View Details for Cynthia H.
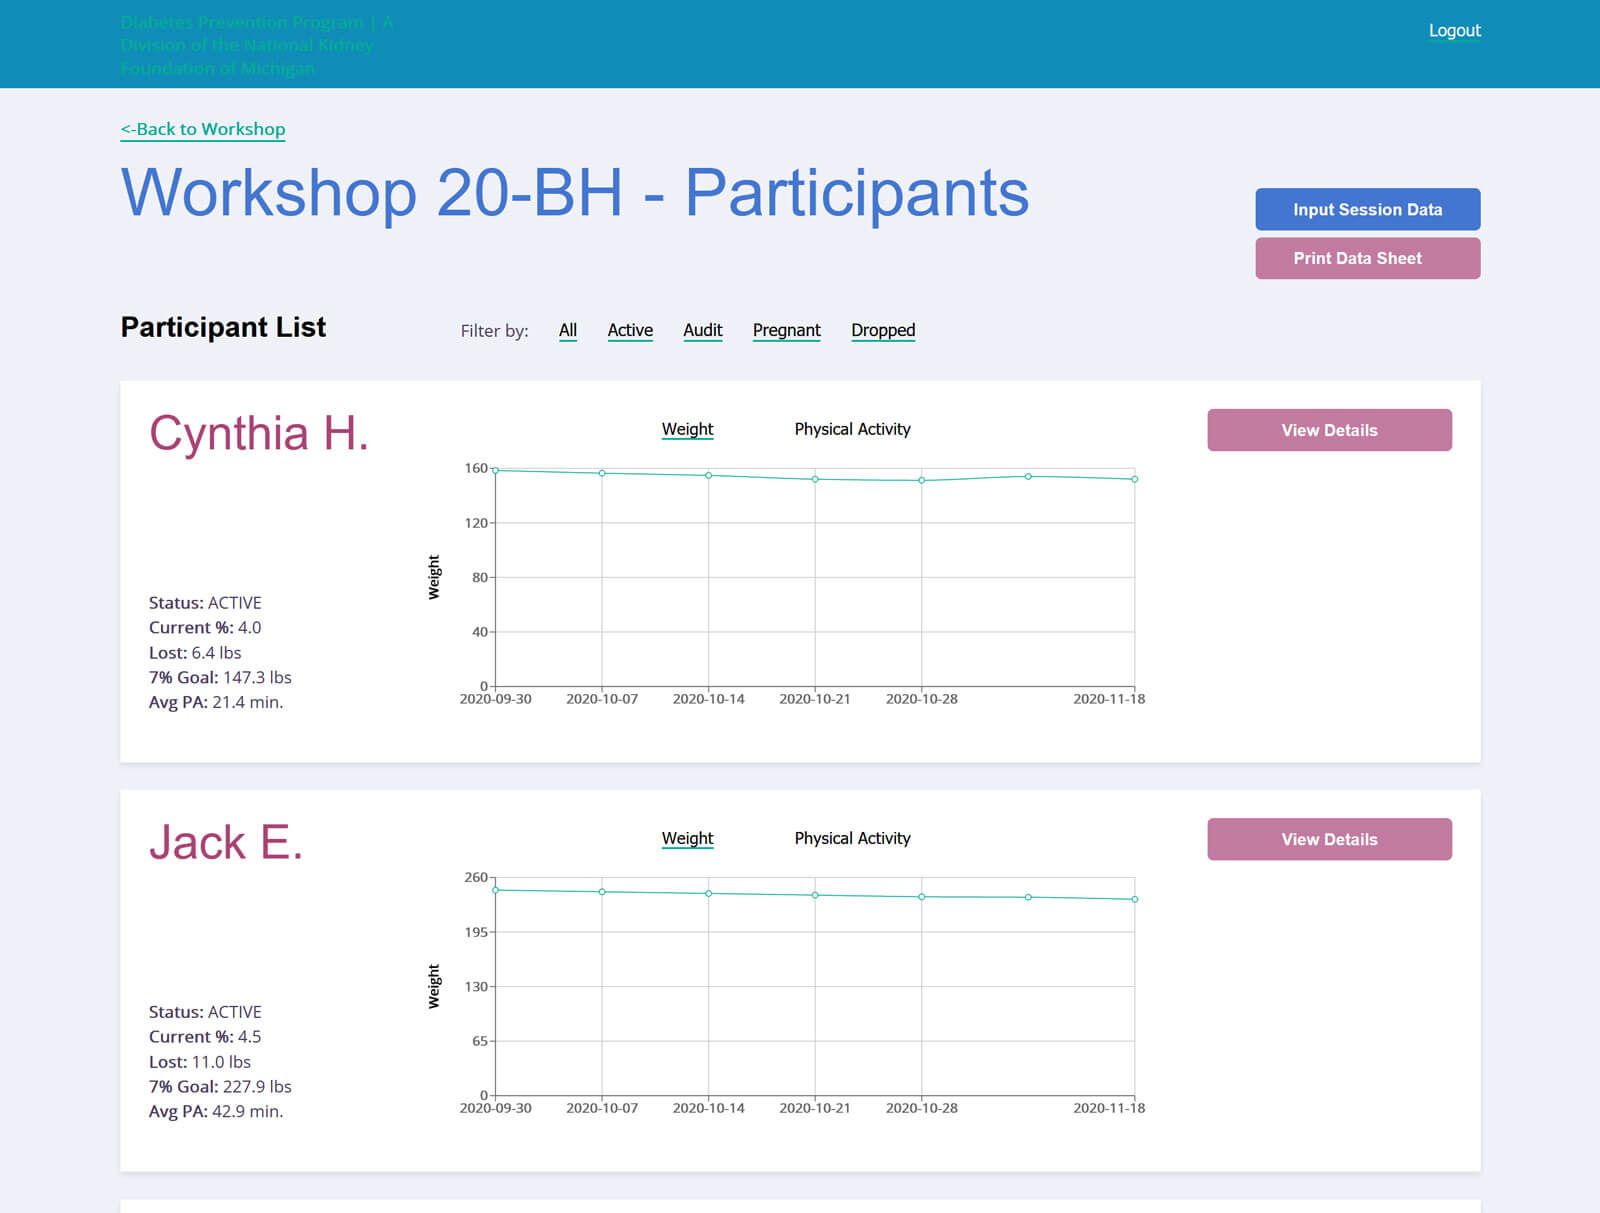 1329,430
